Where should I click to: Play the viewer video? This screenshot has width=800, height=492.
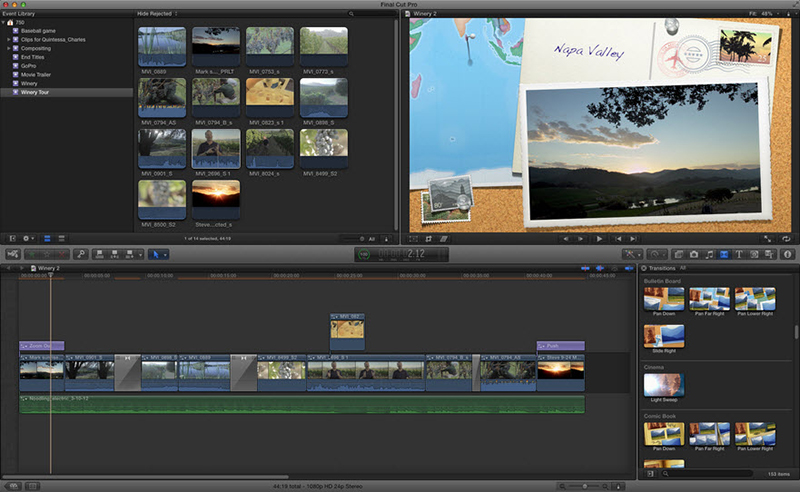pyautogui.click(x=599, y=239)
